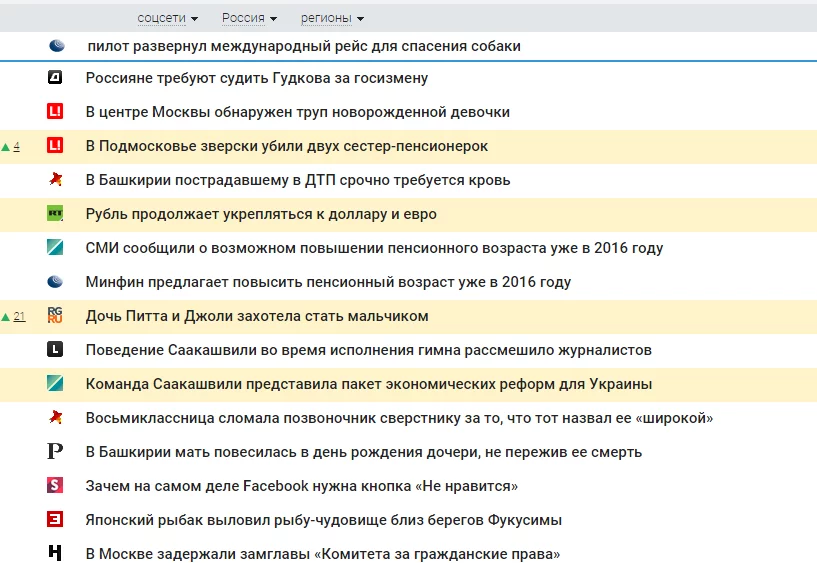Click the rank change indicator showing 21
The width and height of the screenshot is (817, 563).
[x=14, y=317]
